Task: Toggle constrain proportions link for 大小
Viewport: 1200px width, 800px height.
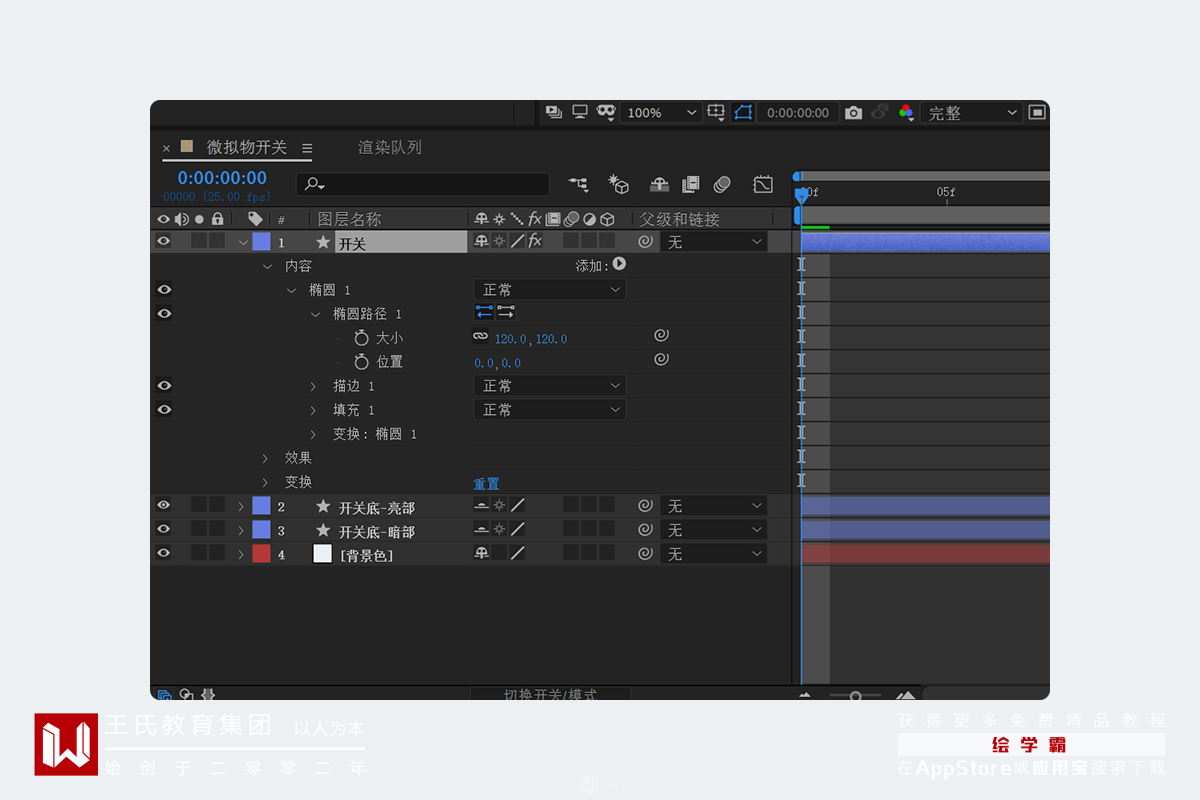Action: click(481, 338)
